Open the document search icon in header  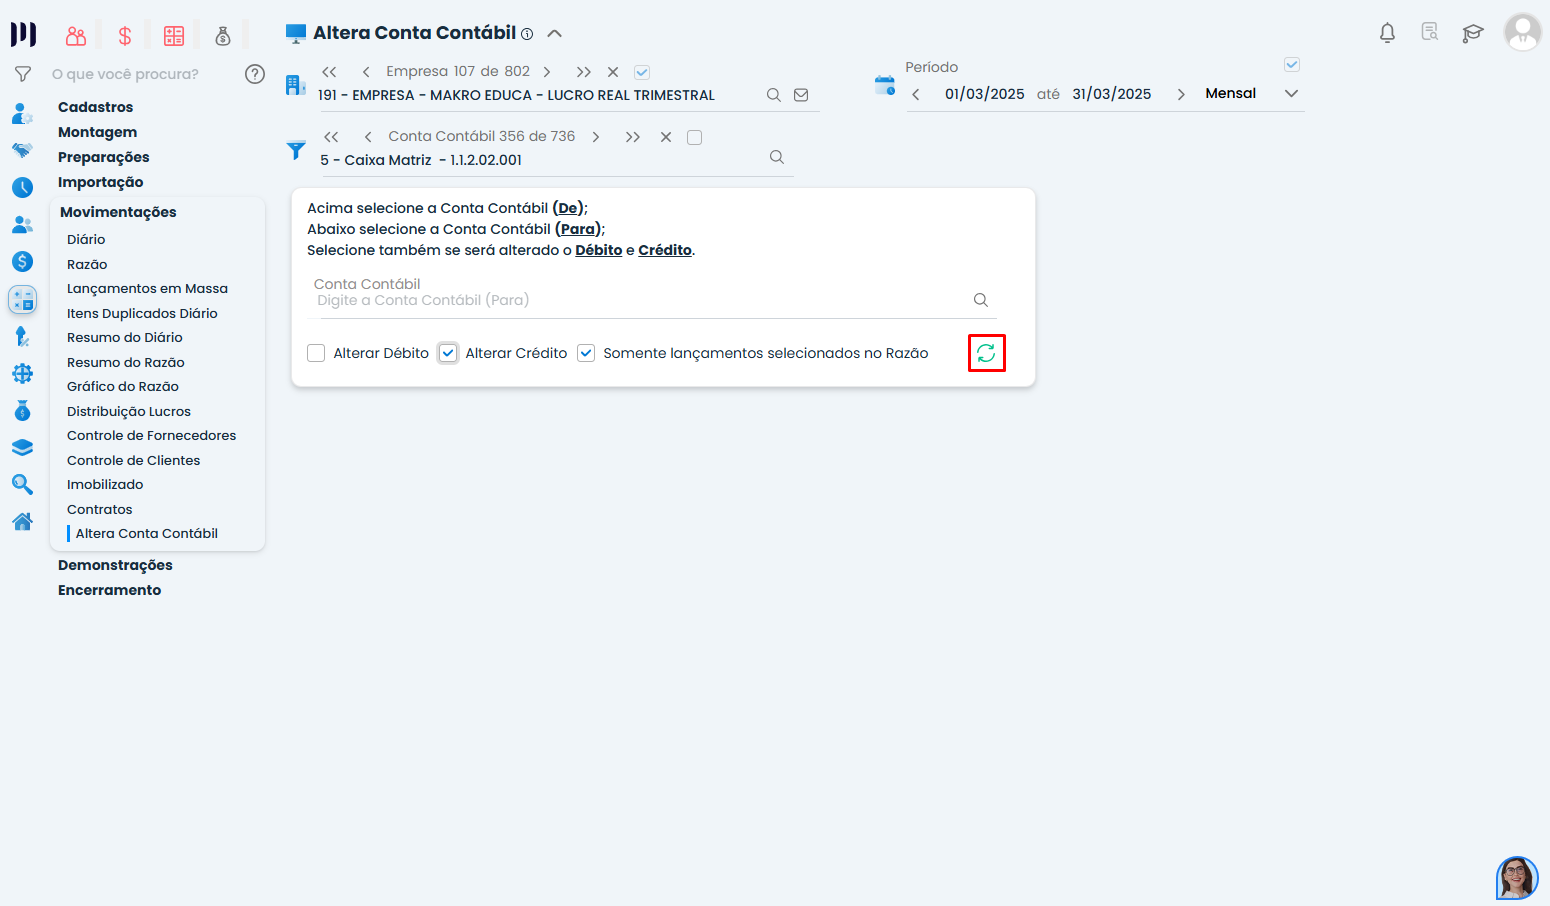click(x=1430, y=32)
